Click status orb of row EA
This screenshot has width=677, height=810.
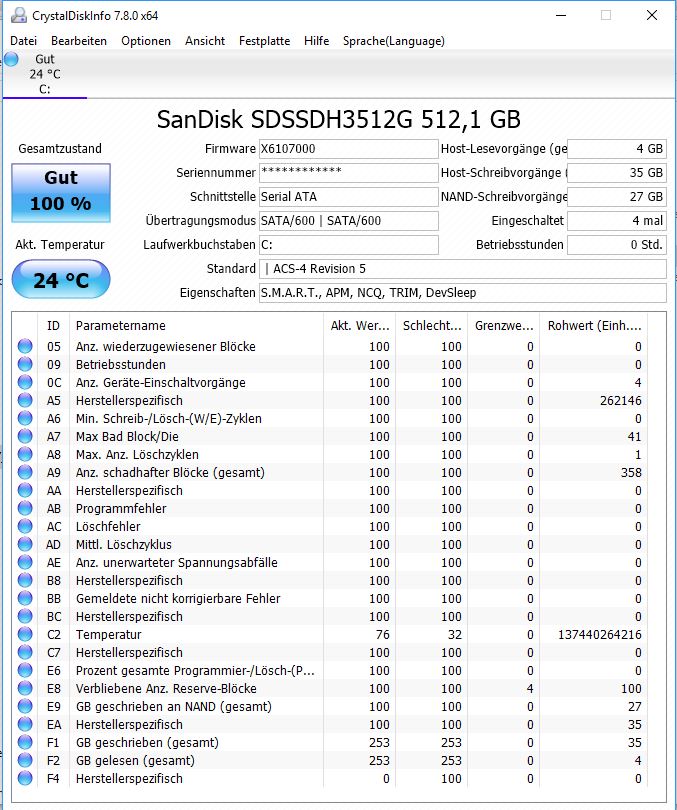point(25,724)
